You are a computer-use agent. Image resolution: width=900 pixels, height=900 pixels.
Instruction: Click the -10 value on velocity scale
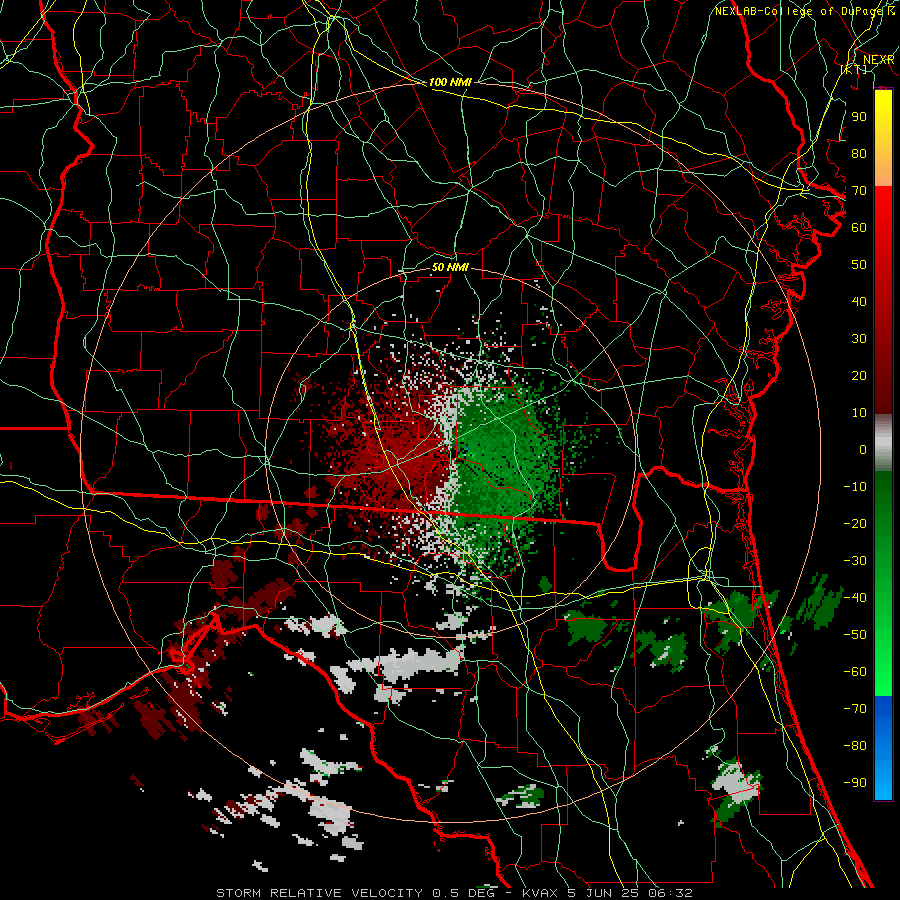855,487
